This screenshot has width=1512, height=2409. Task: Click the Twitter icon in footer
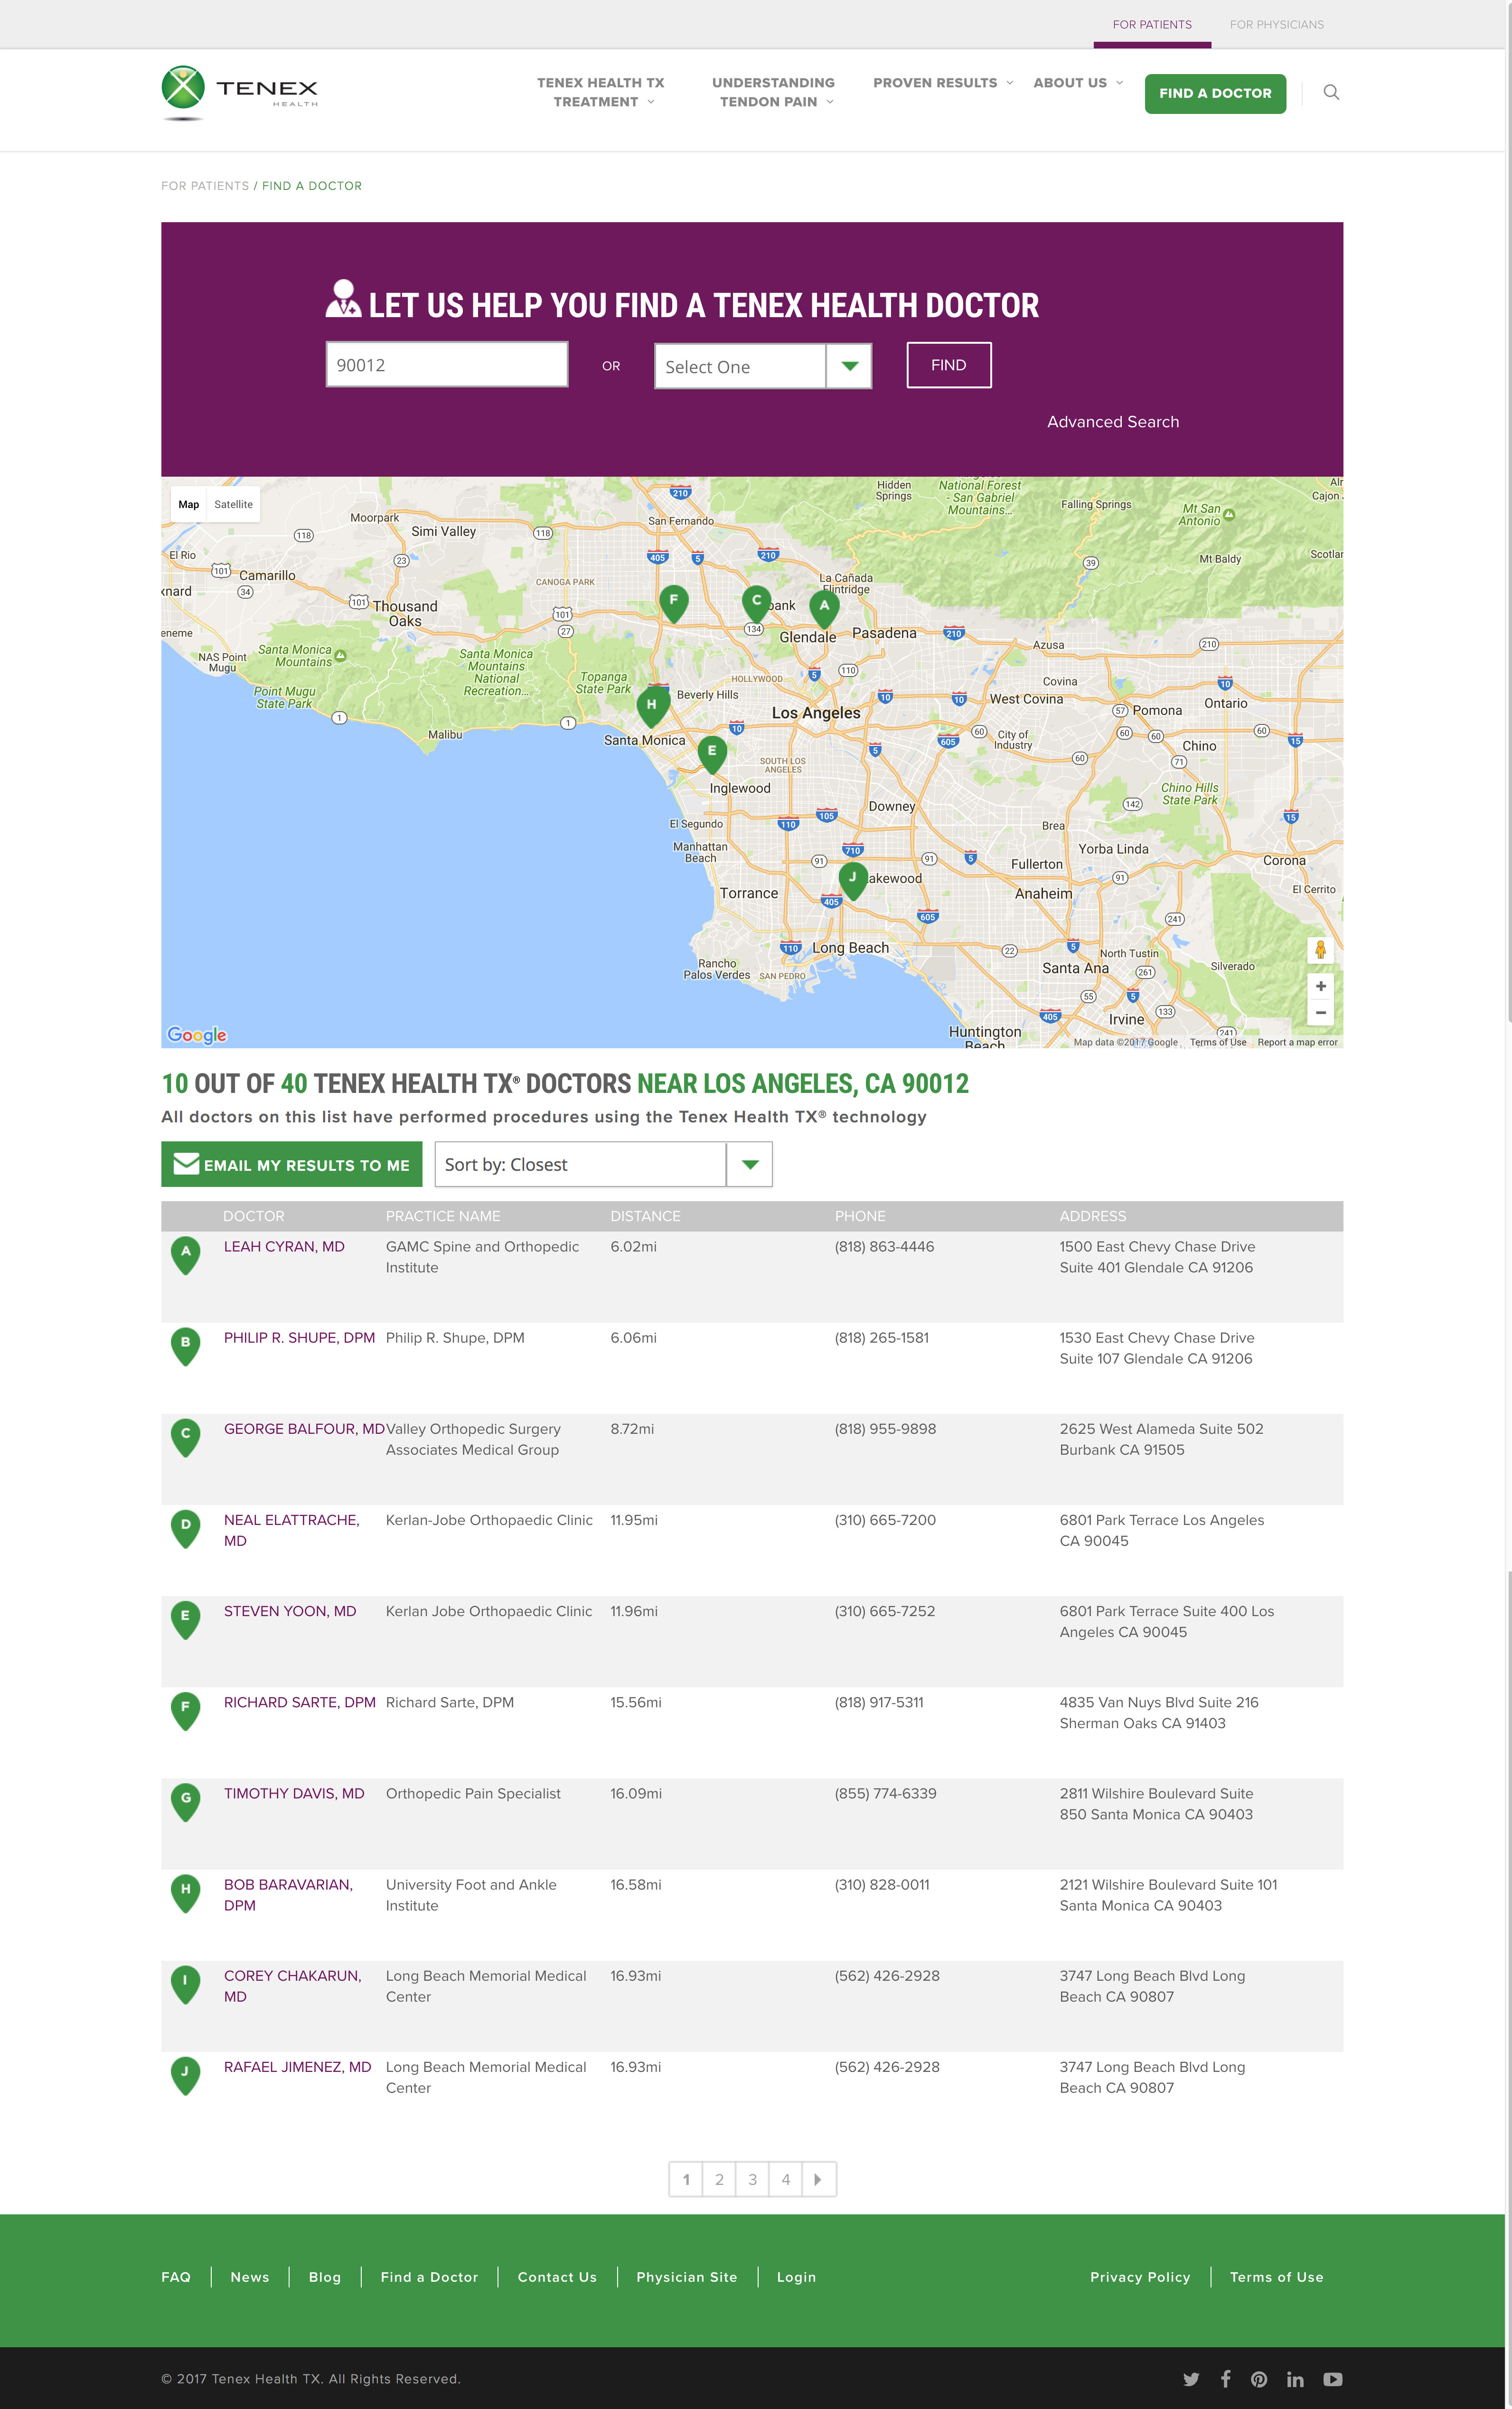tap(1191, 2379)
